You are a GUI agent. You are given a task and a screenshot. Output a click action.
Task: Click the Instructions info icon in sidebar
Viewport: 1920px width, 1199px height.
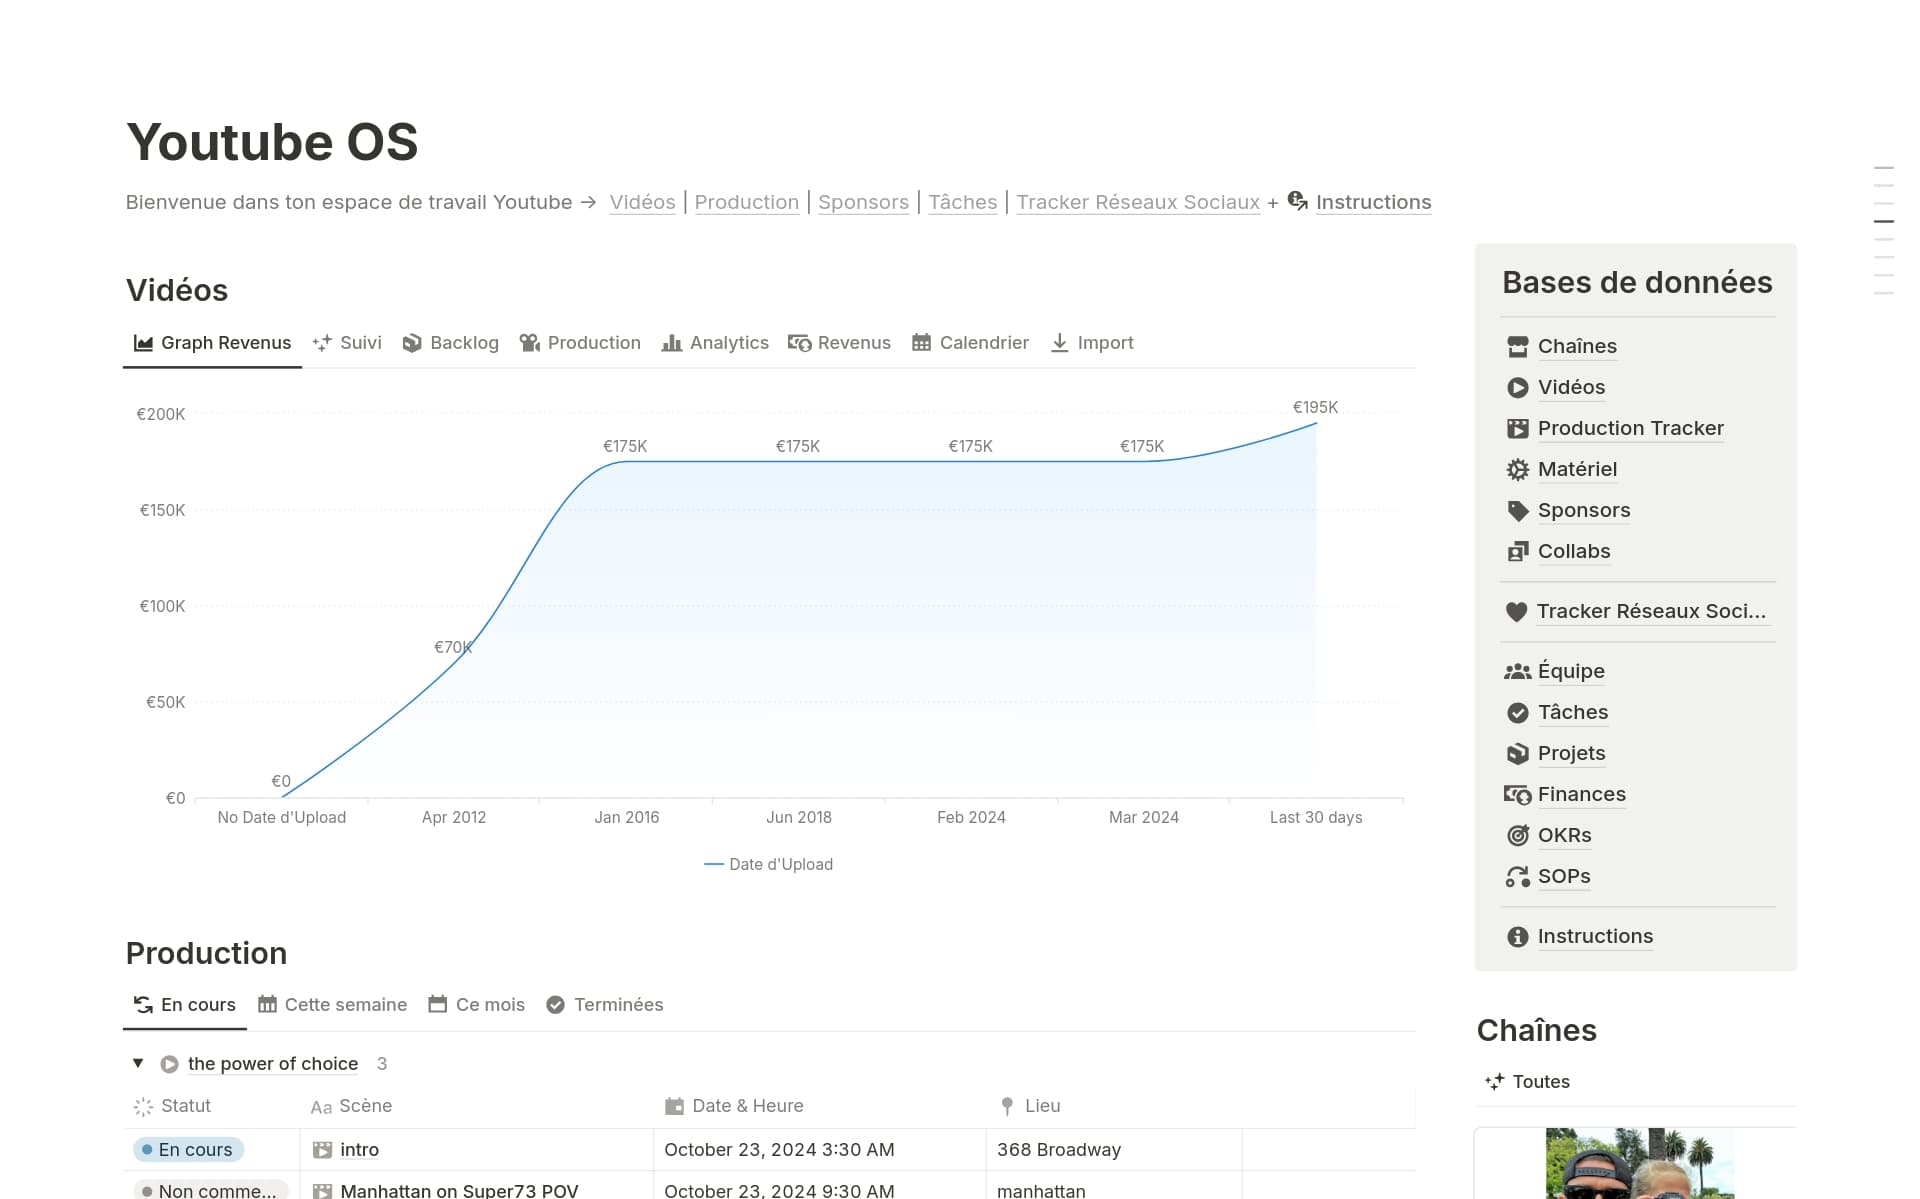(x=1517, y=936)
